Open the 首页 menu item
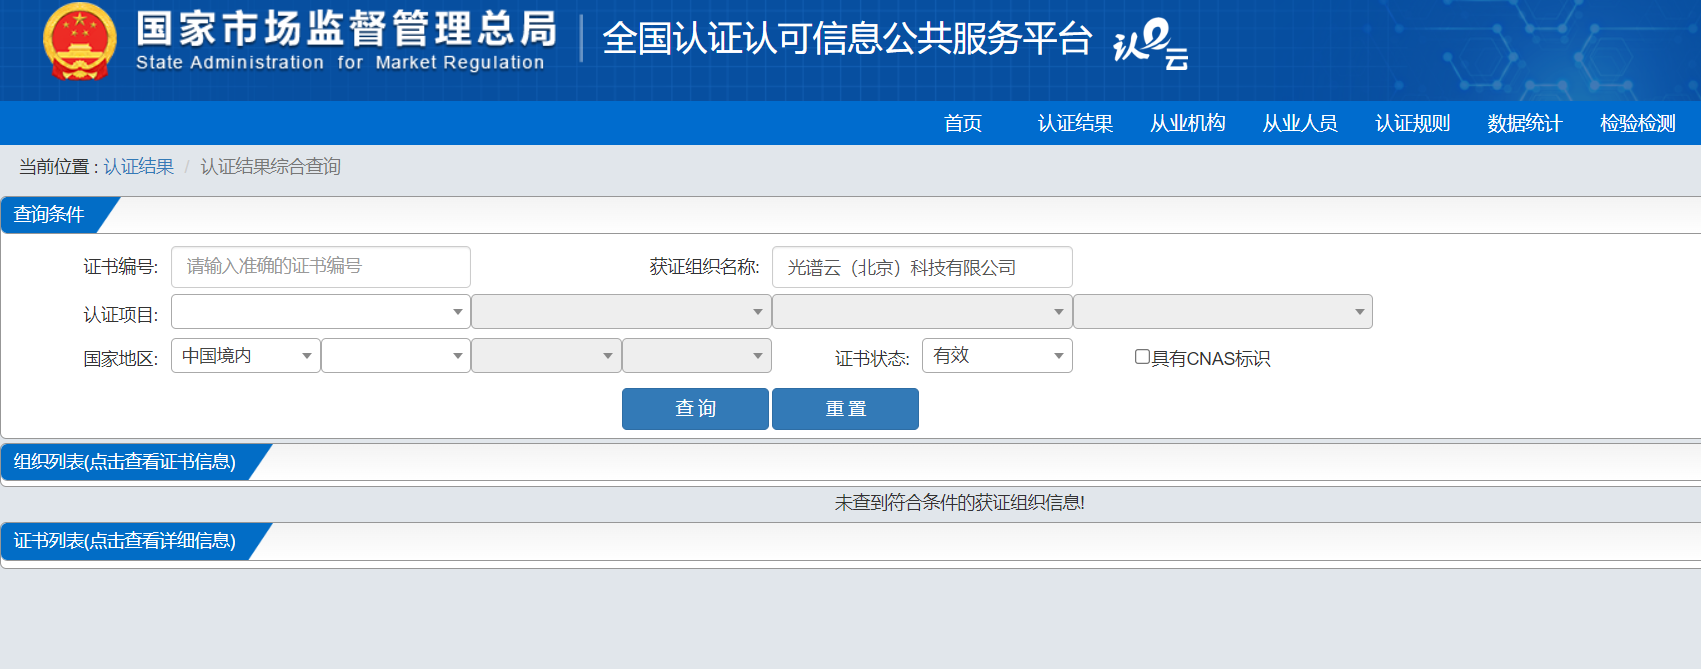Screen dimensions: 1701x669 (x=963, y=123)
